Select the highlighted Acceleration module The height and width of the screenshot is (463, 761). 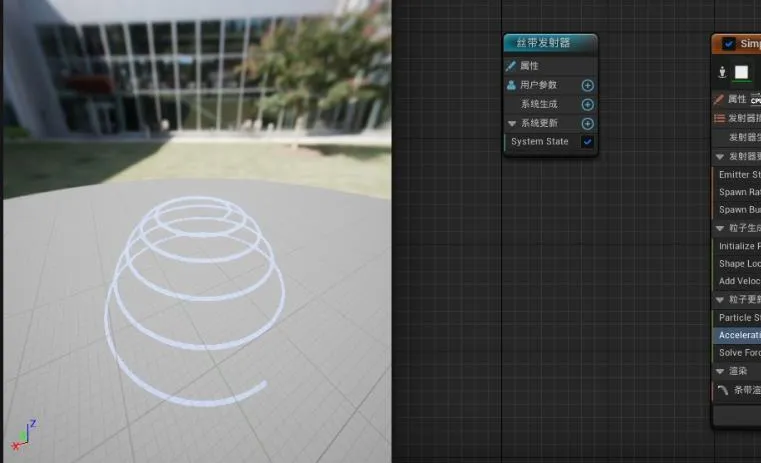click(x=737, y=335)
